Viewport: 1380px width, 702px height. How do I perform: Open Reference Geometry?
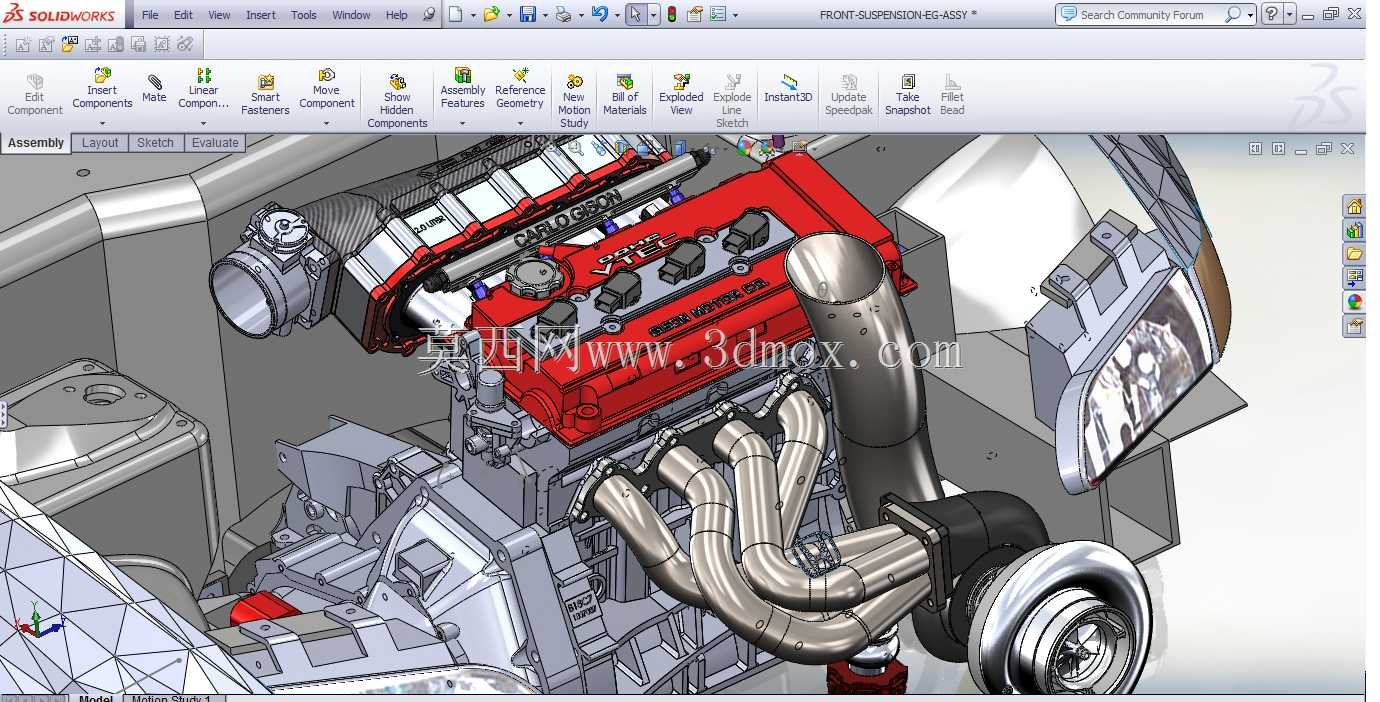(x=520, y=90)
